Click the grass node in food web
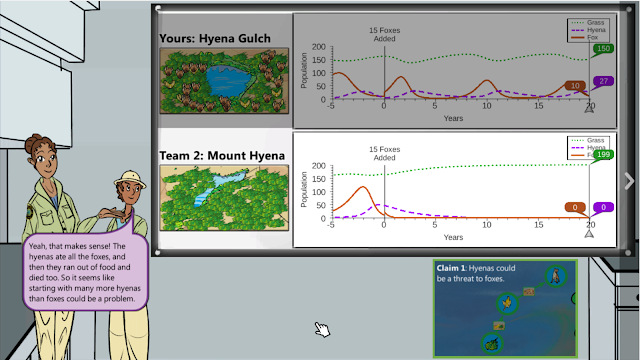Screen dimensions: 640x360 [492, 344]
